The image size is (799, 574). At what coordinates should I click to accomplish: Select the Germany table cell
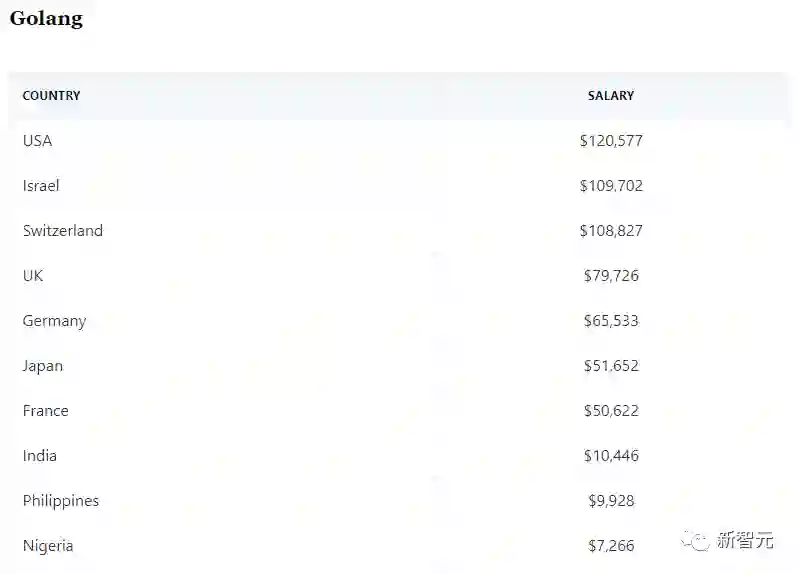(54, 321)
